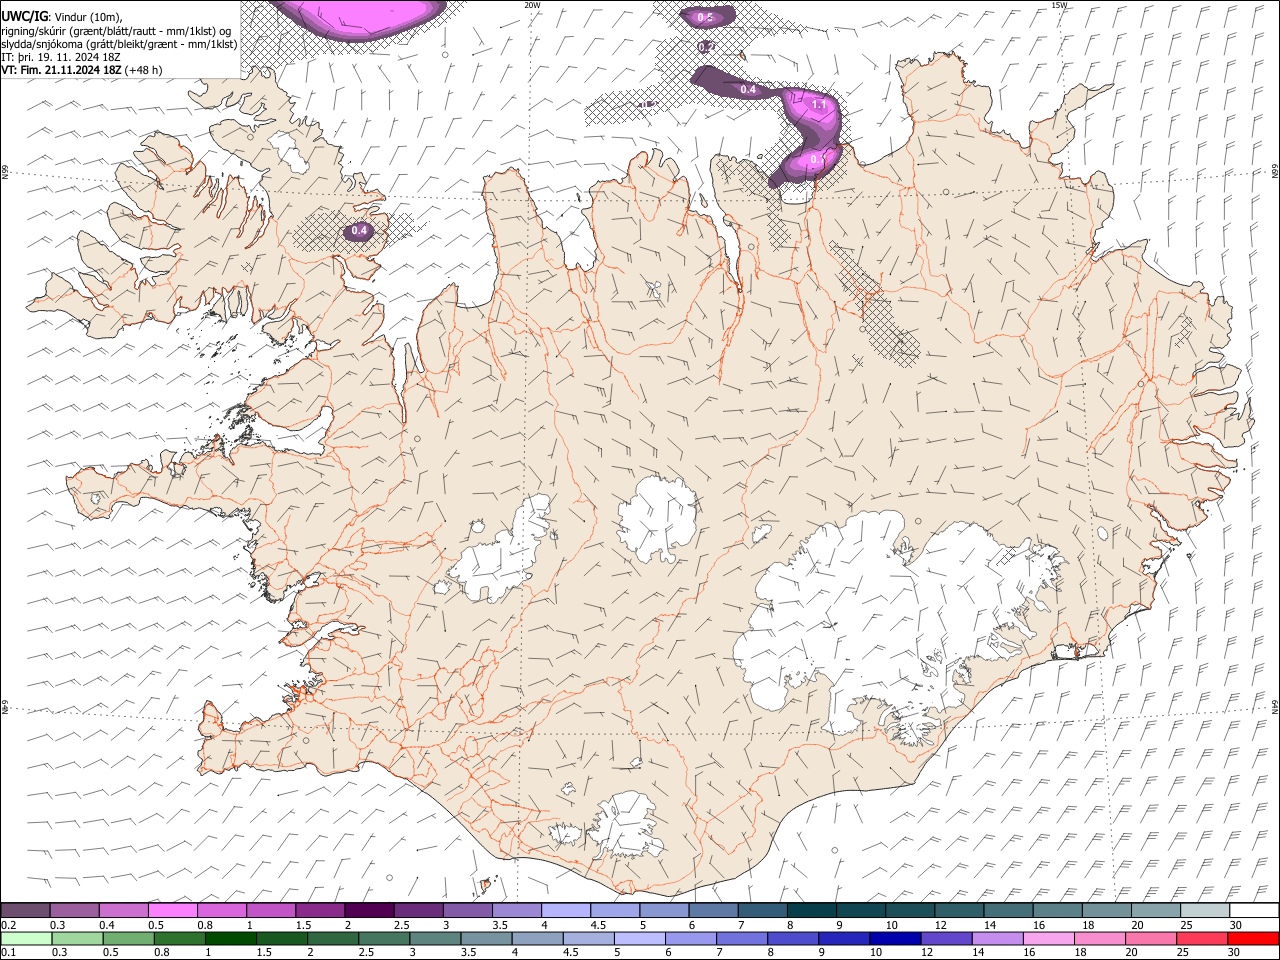Click the 30 label in the rain legend
The width and height of the screenshot is (1280, 960).
click(x=1236, y=952)
